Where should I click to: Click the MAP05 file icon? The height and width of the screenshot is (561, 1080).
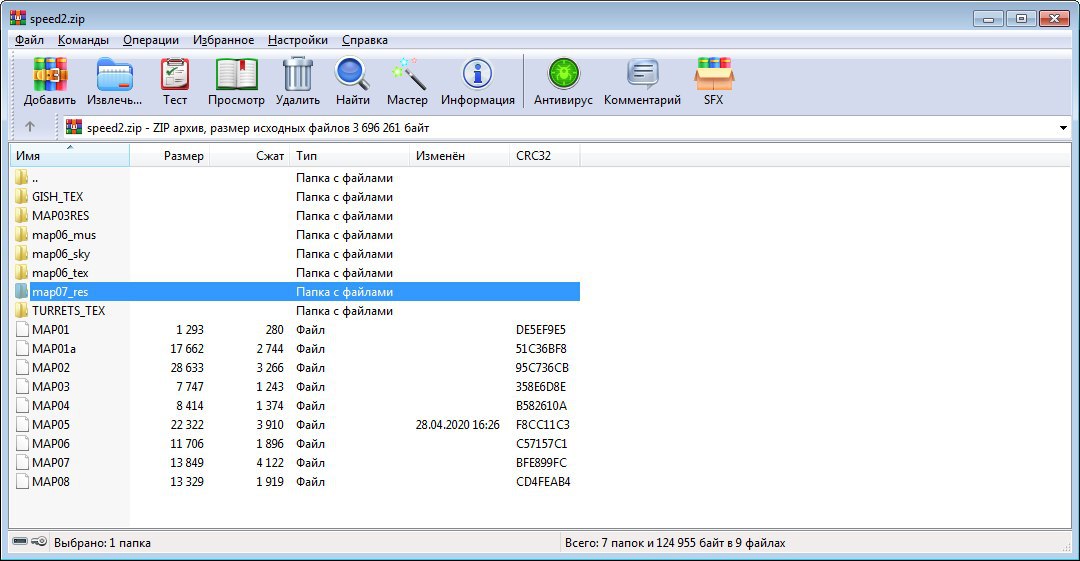(22, 425)
